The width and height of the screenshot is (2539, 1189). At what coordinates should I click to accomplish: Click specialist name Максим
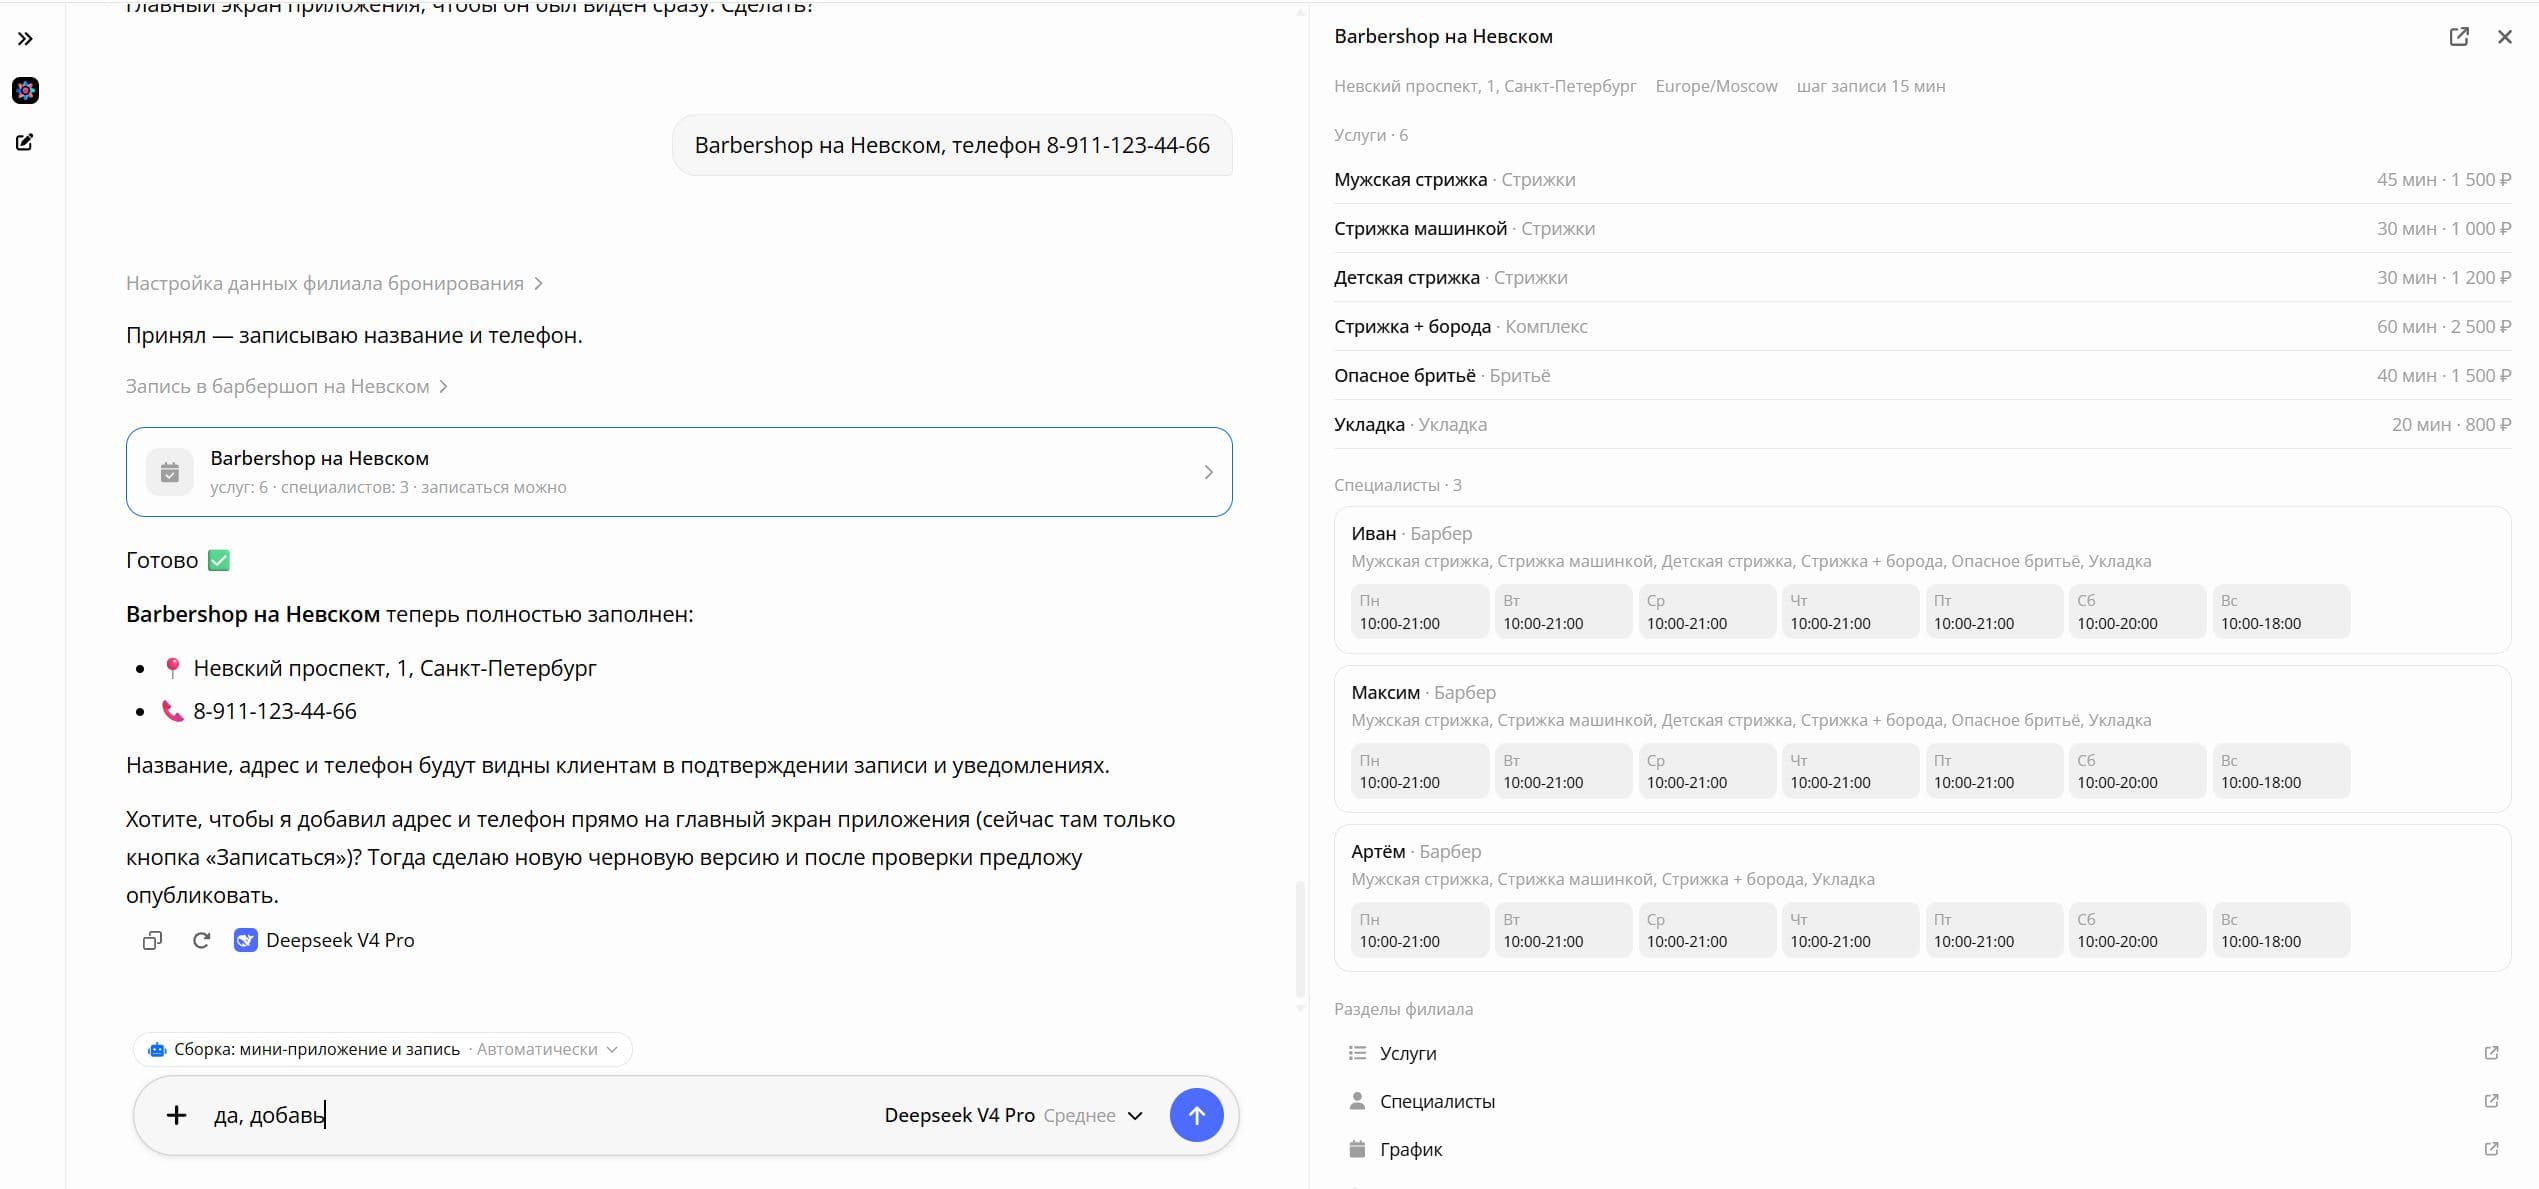tap(1385, 693)
